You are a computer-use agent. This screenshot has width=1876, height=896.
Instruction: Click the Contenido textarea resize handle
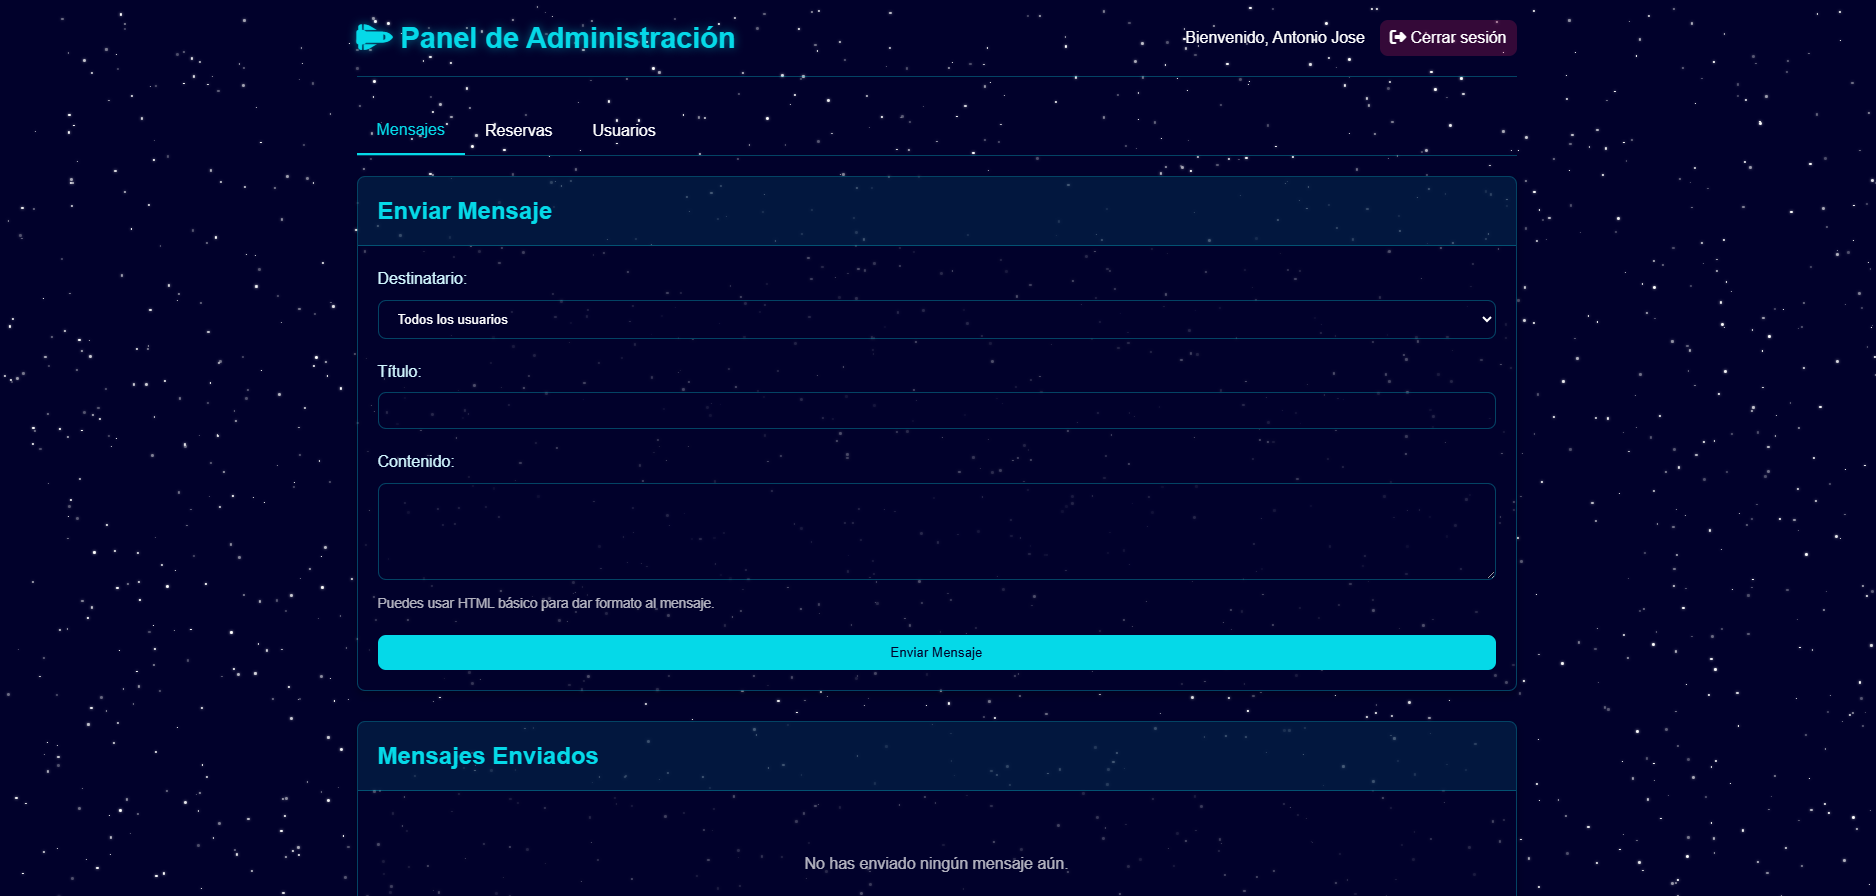[1489, 573]
